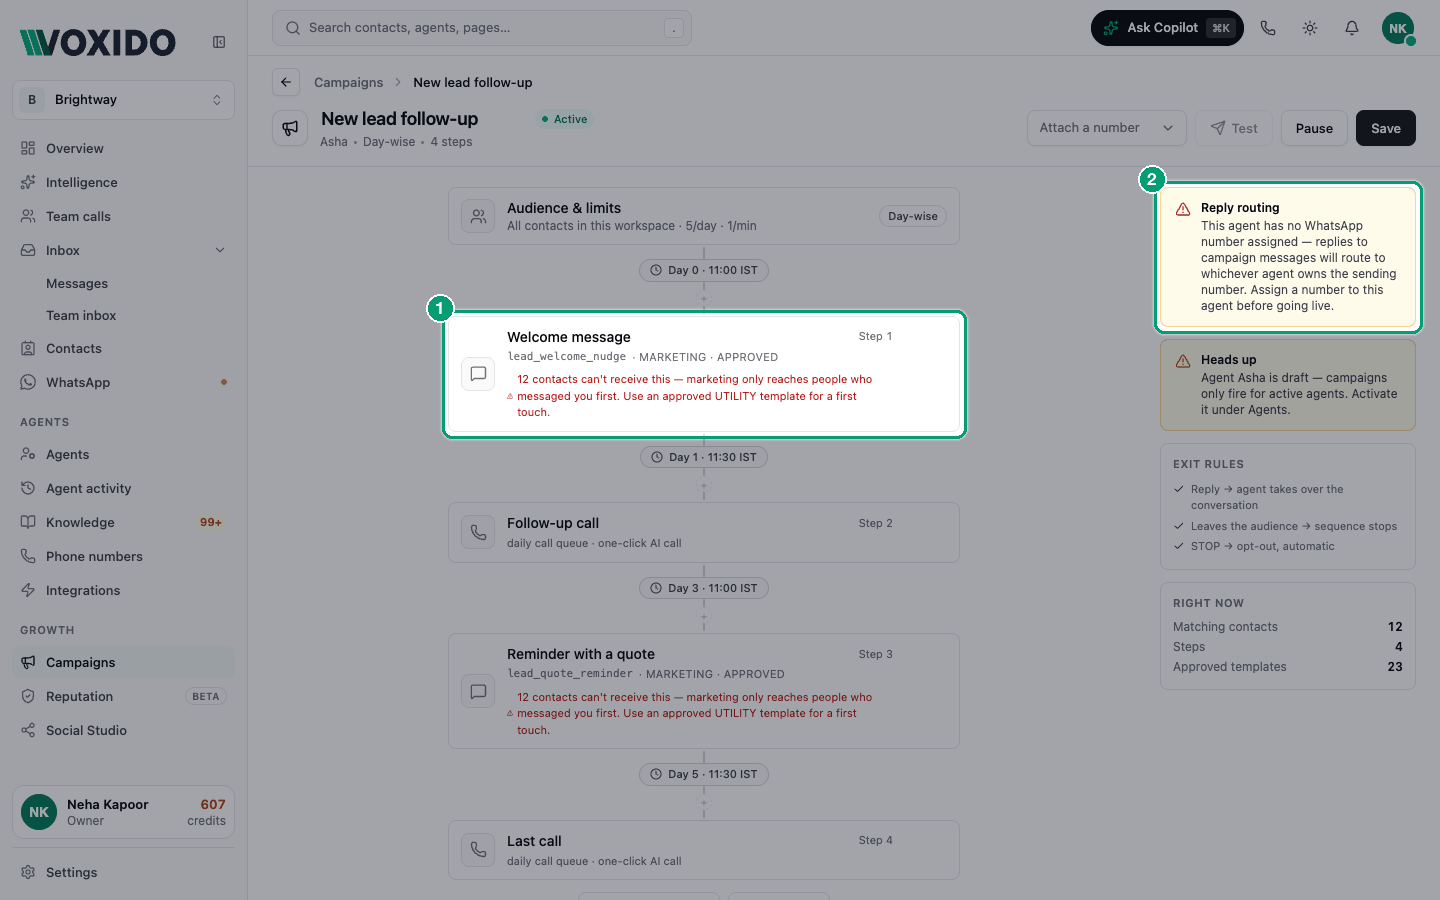
Task: Click the campaign megaphone icon beside title
Action: coord(290,128)
